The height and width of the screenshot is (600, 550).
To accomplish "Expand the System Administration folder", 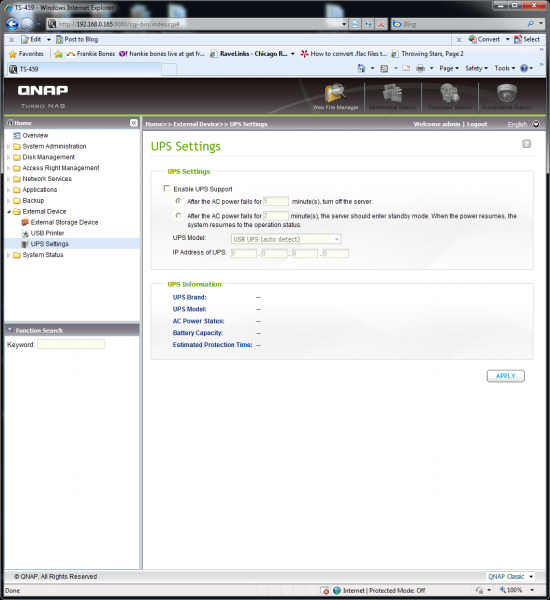I will [8, 147].
